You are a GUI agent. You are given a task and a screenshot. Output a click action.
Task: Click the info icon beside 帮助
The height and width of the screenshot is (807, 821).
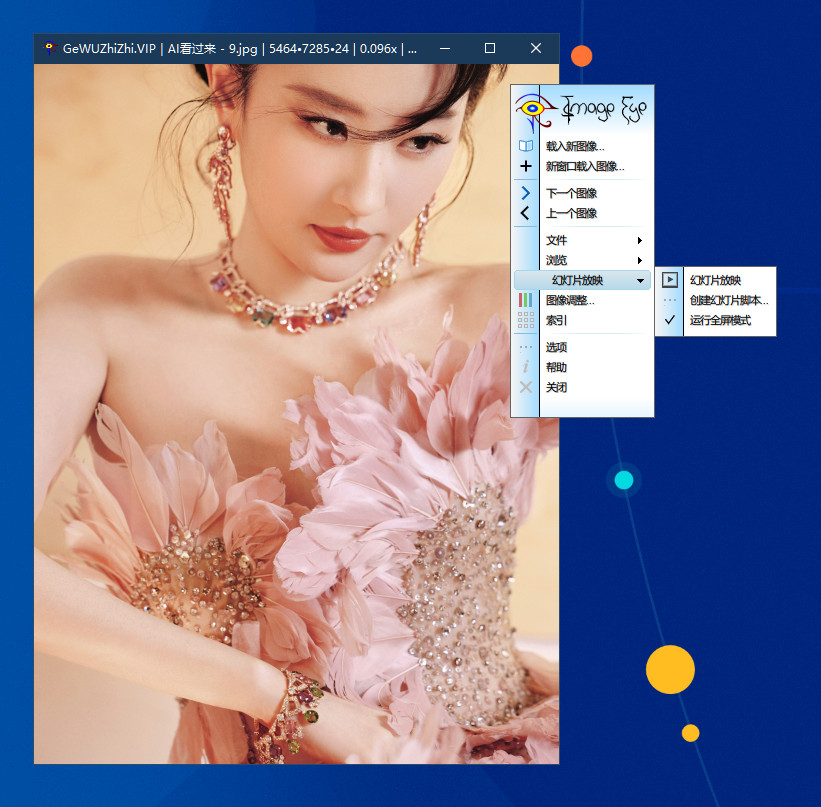tap(526, 367)
